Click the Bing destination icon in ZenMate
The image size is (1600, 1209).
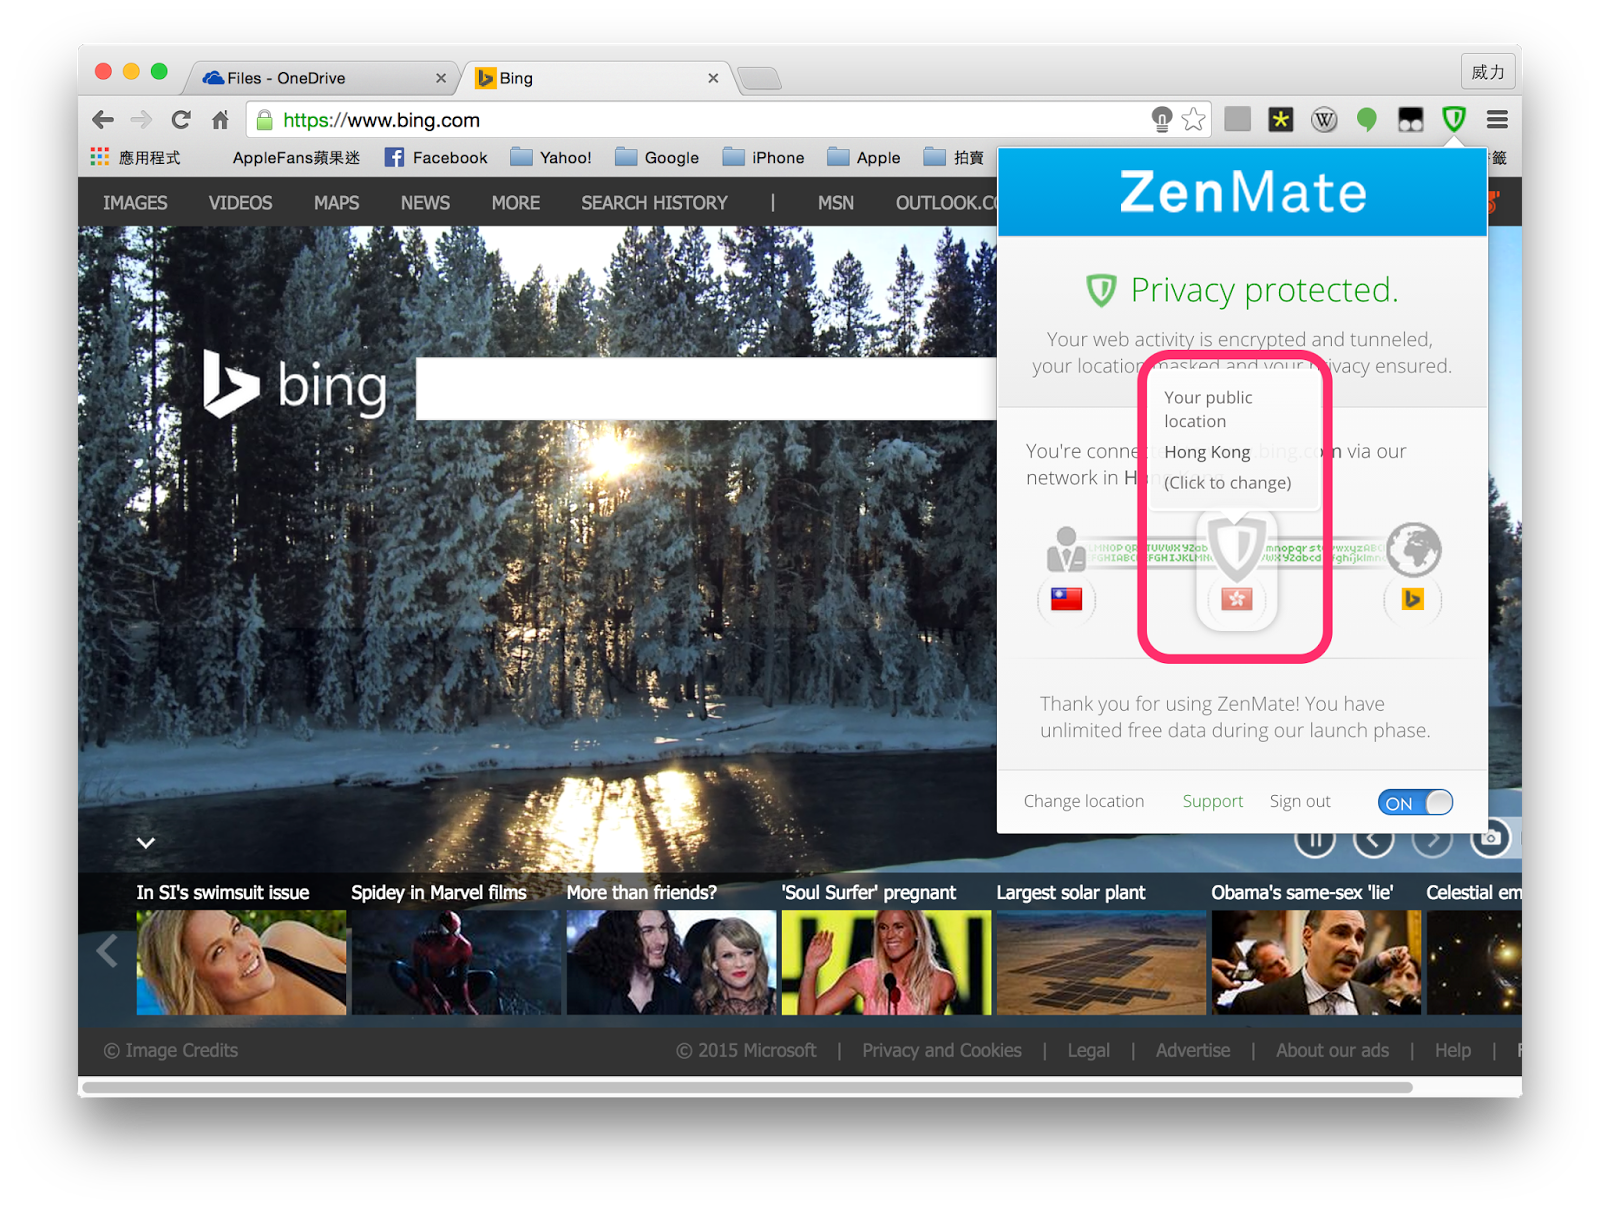(x=1412, y=599)
